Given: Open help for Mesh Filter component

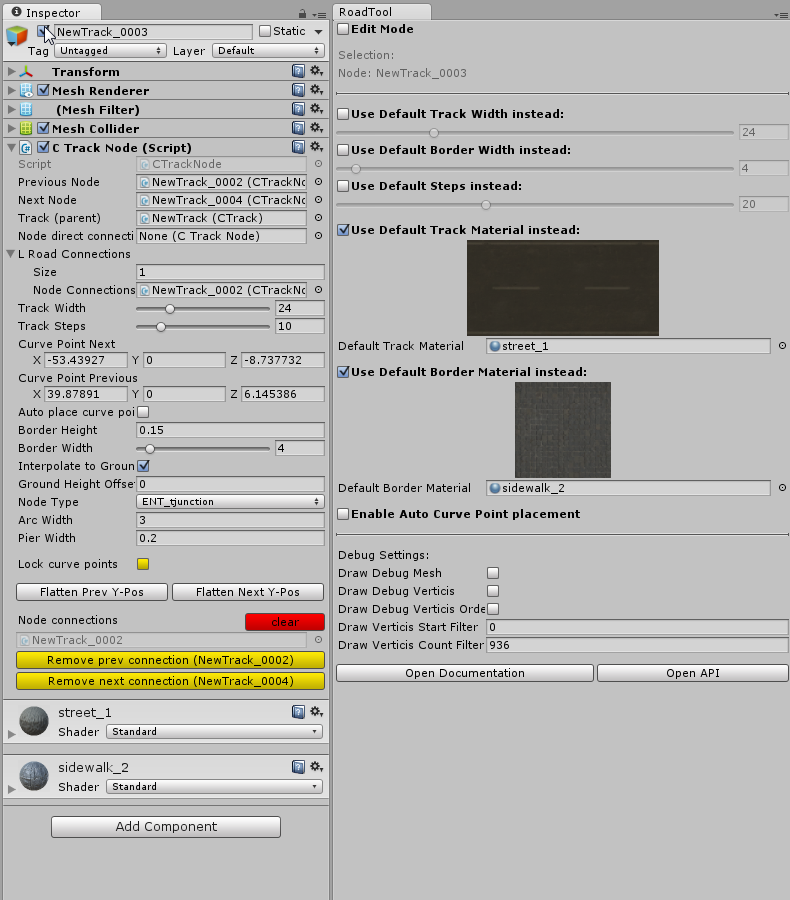Looking at the screenshot, I should pos(298,109).
